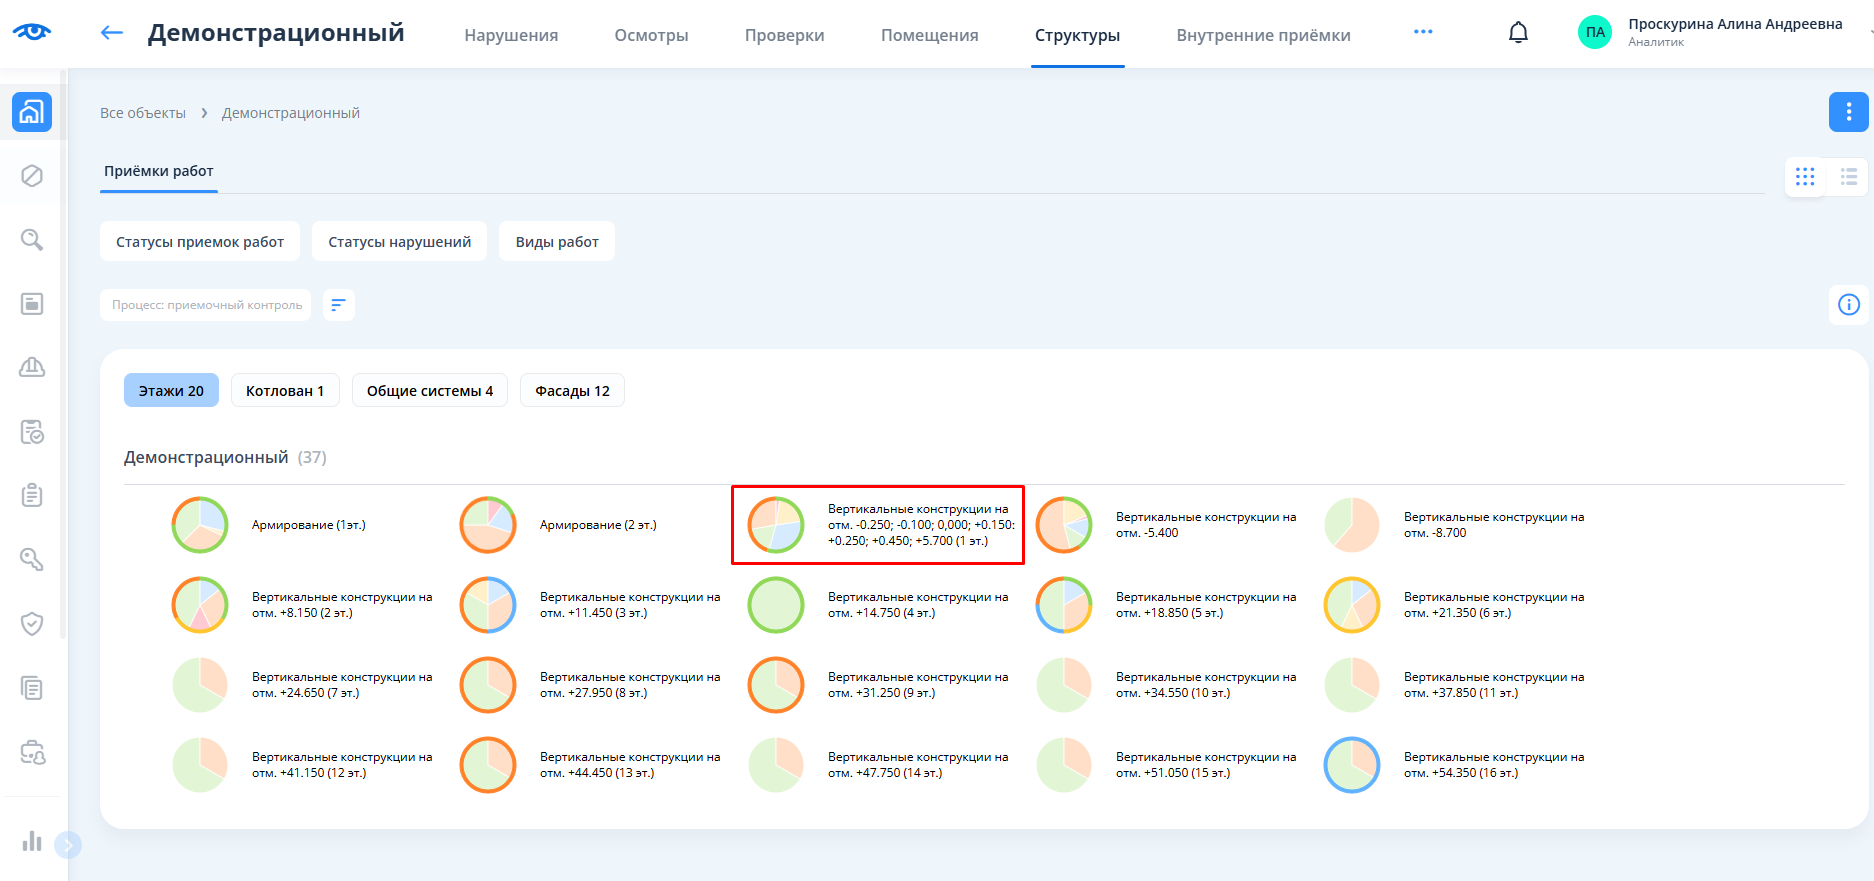Click the hard hat sidebar icon

[32, 368]
